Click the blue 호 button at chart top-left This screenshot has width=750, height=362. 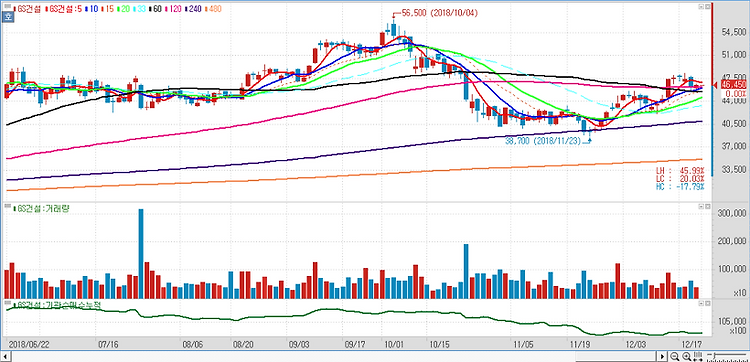(x=8, y=17)
